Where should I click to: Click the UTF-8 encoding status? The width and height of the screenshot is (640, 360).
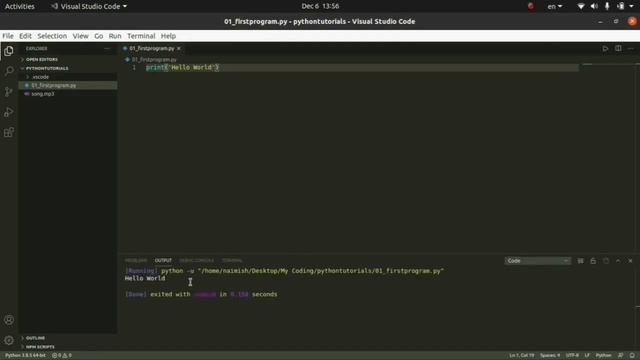point(572,356)
